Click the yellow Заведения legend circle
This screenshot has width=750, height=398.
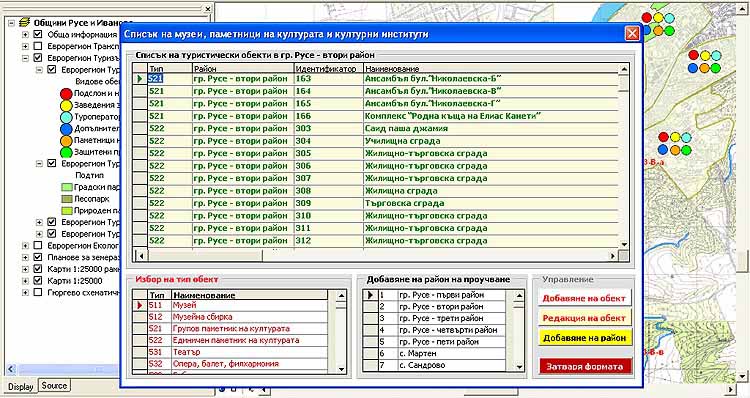click(66, 105)
